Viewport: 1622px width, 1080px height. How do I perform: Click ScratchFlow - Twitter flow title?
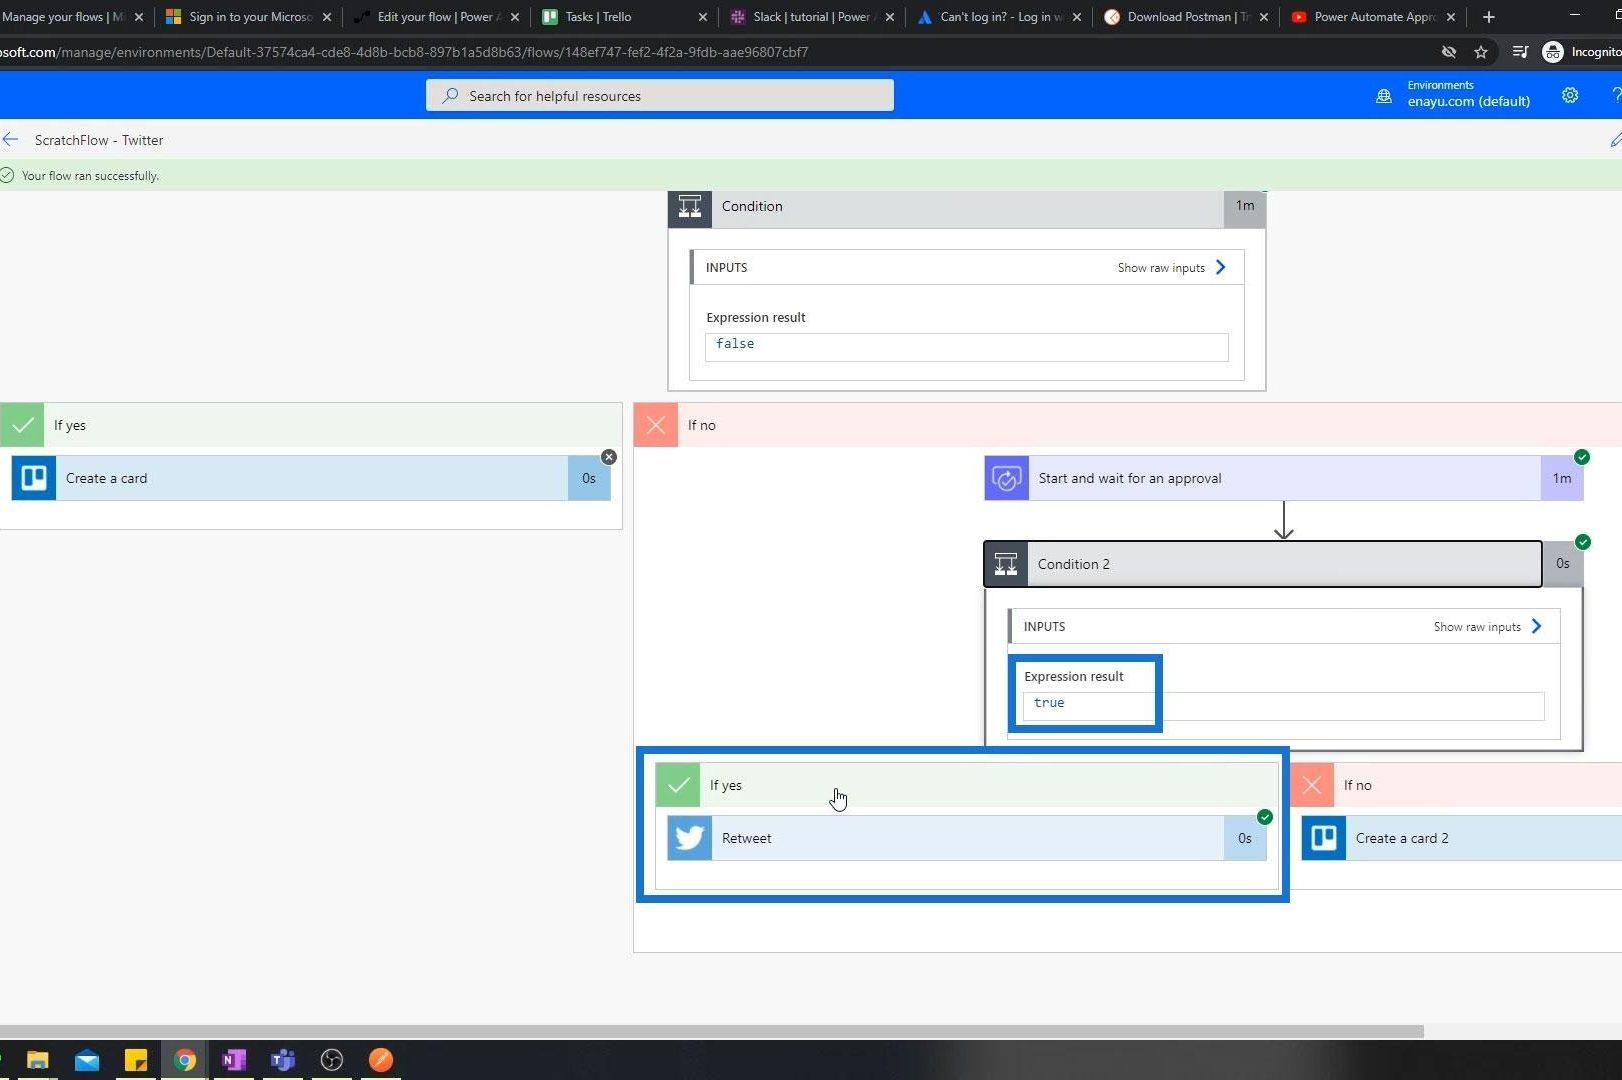pos(99,140)
